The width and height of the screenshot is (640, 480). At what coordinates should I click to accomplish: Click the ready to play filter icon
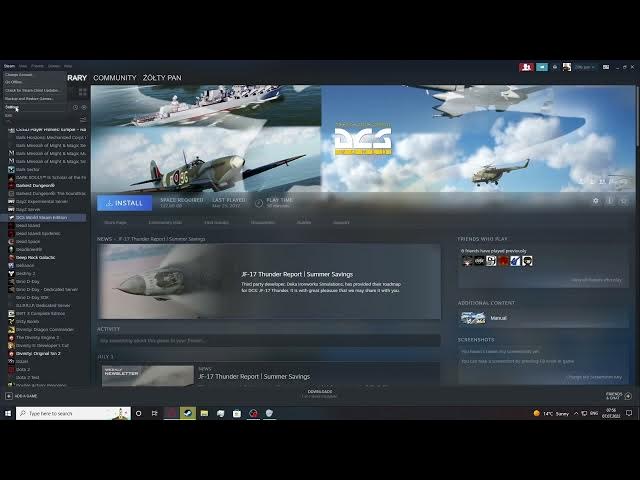[84, 107]
